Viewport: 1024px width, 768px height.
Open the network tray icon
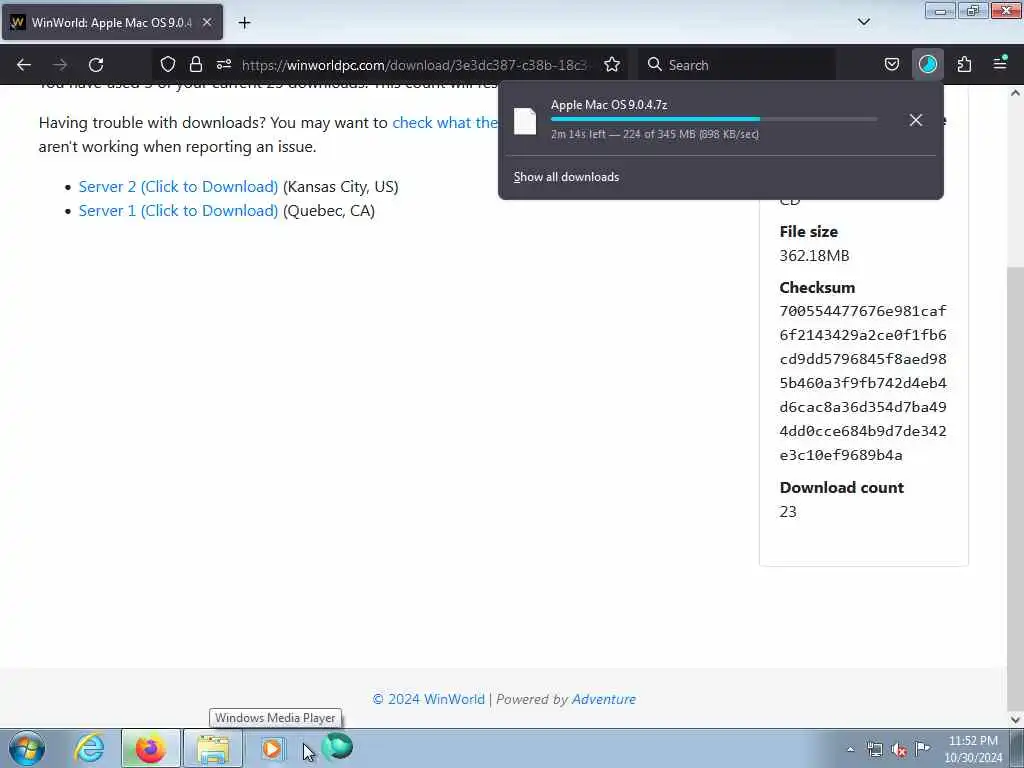click(x=874, y=750)
